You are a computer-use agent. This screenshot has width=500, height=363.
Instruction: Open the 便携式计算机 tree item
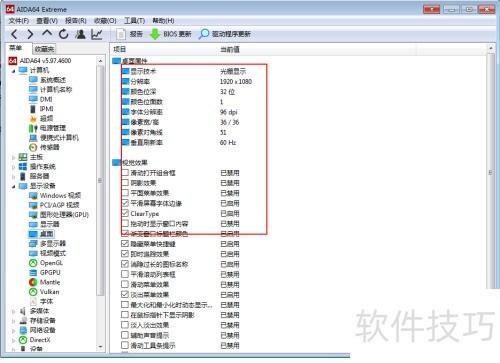tap(54, 138)
